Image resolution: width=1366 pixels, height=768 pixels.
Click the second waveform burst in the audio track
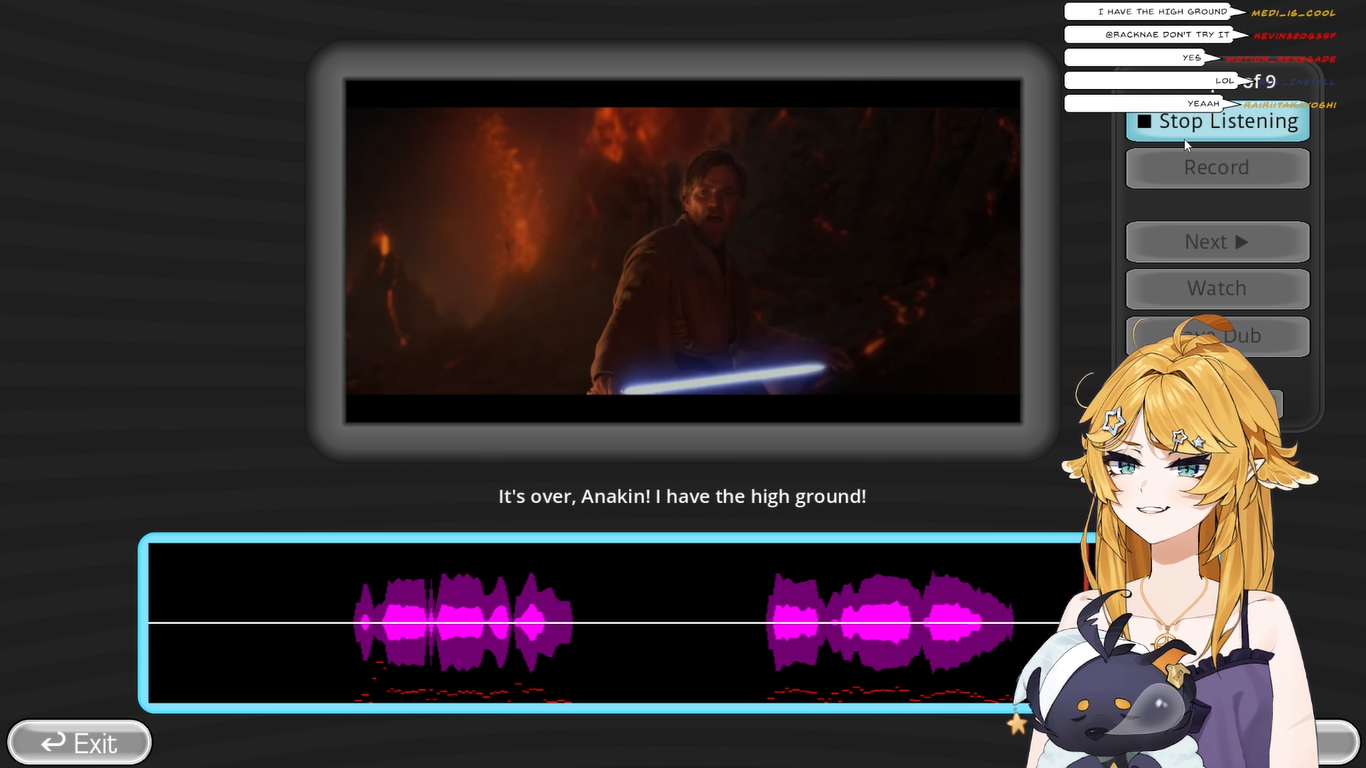[x=890, y=622]
